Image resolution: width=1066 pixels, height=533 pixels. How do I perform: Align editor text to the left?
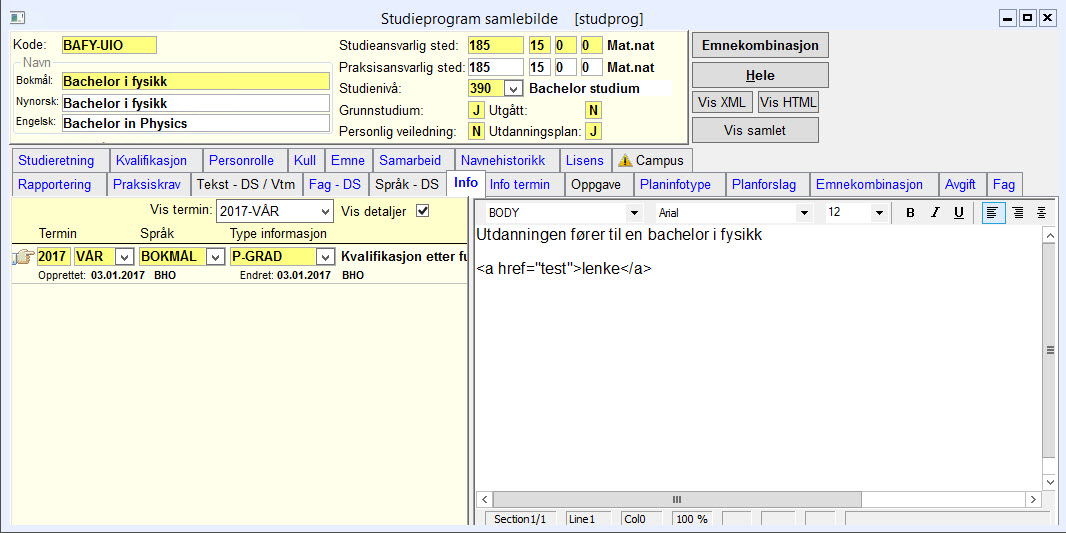pyautogui.click(x=994, y=213)
